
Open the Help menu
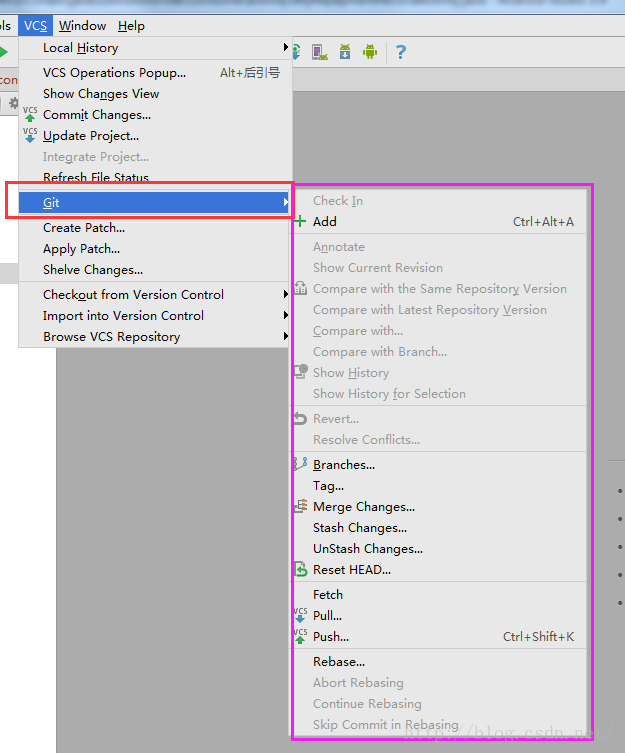[131, 25]
